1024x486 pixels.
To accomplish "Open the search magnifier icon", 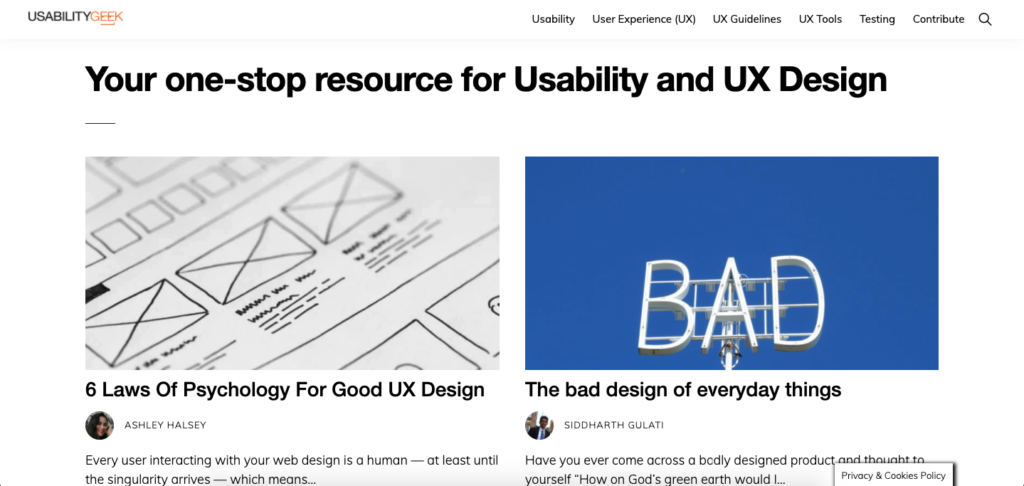I will tap(985, 20).
